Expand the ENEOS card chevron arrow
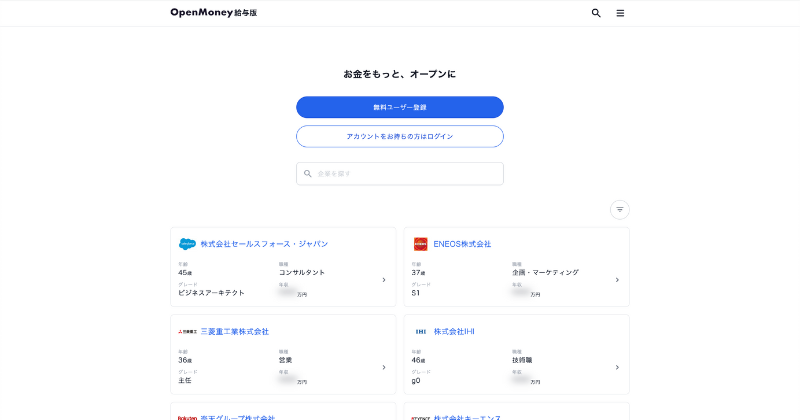Viewport: 800px width, 420px height. point(617,280)
